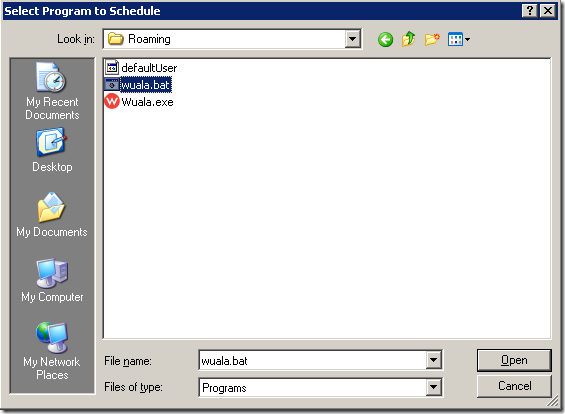Image resolution: width=565 pixels, height=414 pixels.
Task: Create a new folder
Action: tap(432, 39)
